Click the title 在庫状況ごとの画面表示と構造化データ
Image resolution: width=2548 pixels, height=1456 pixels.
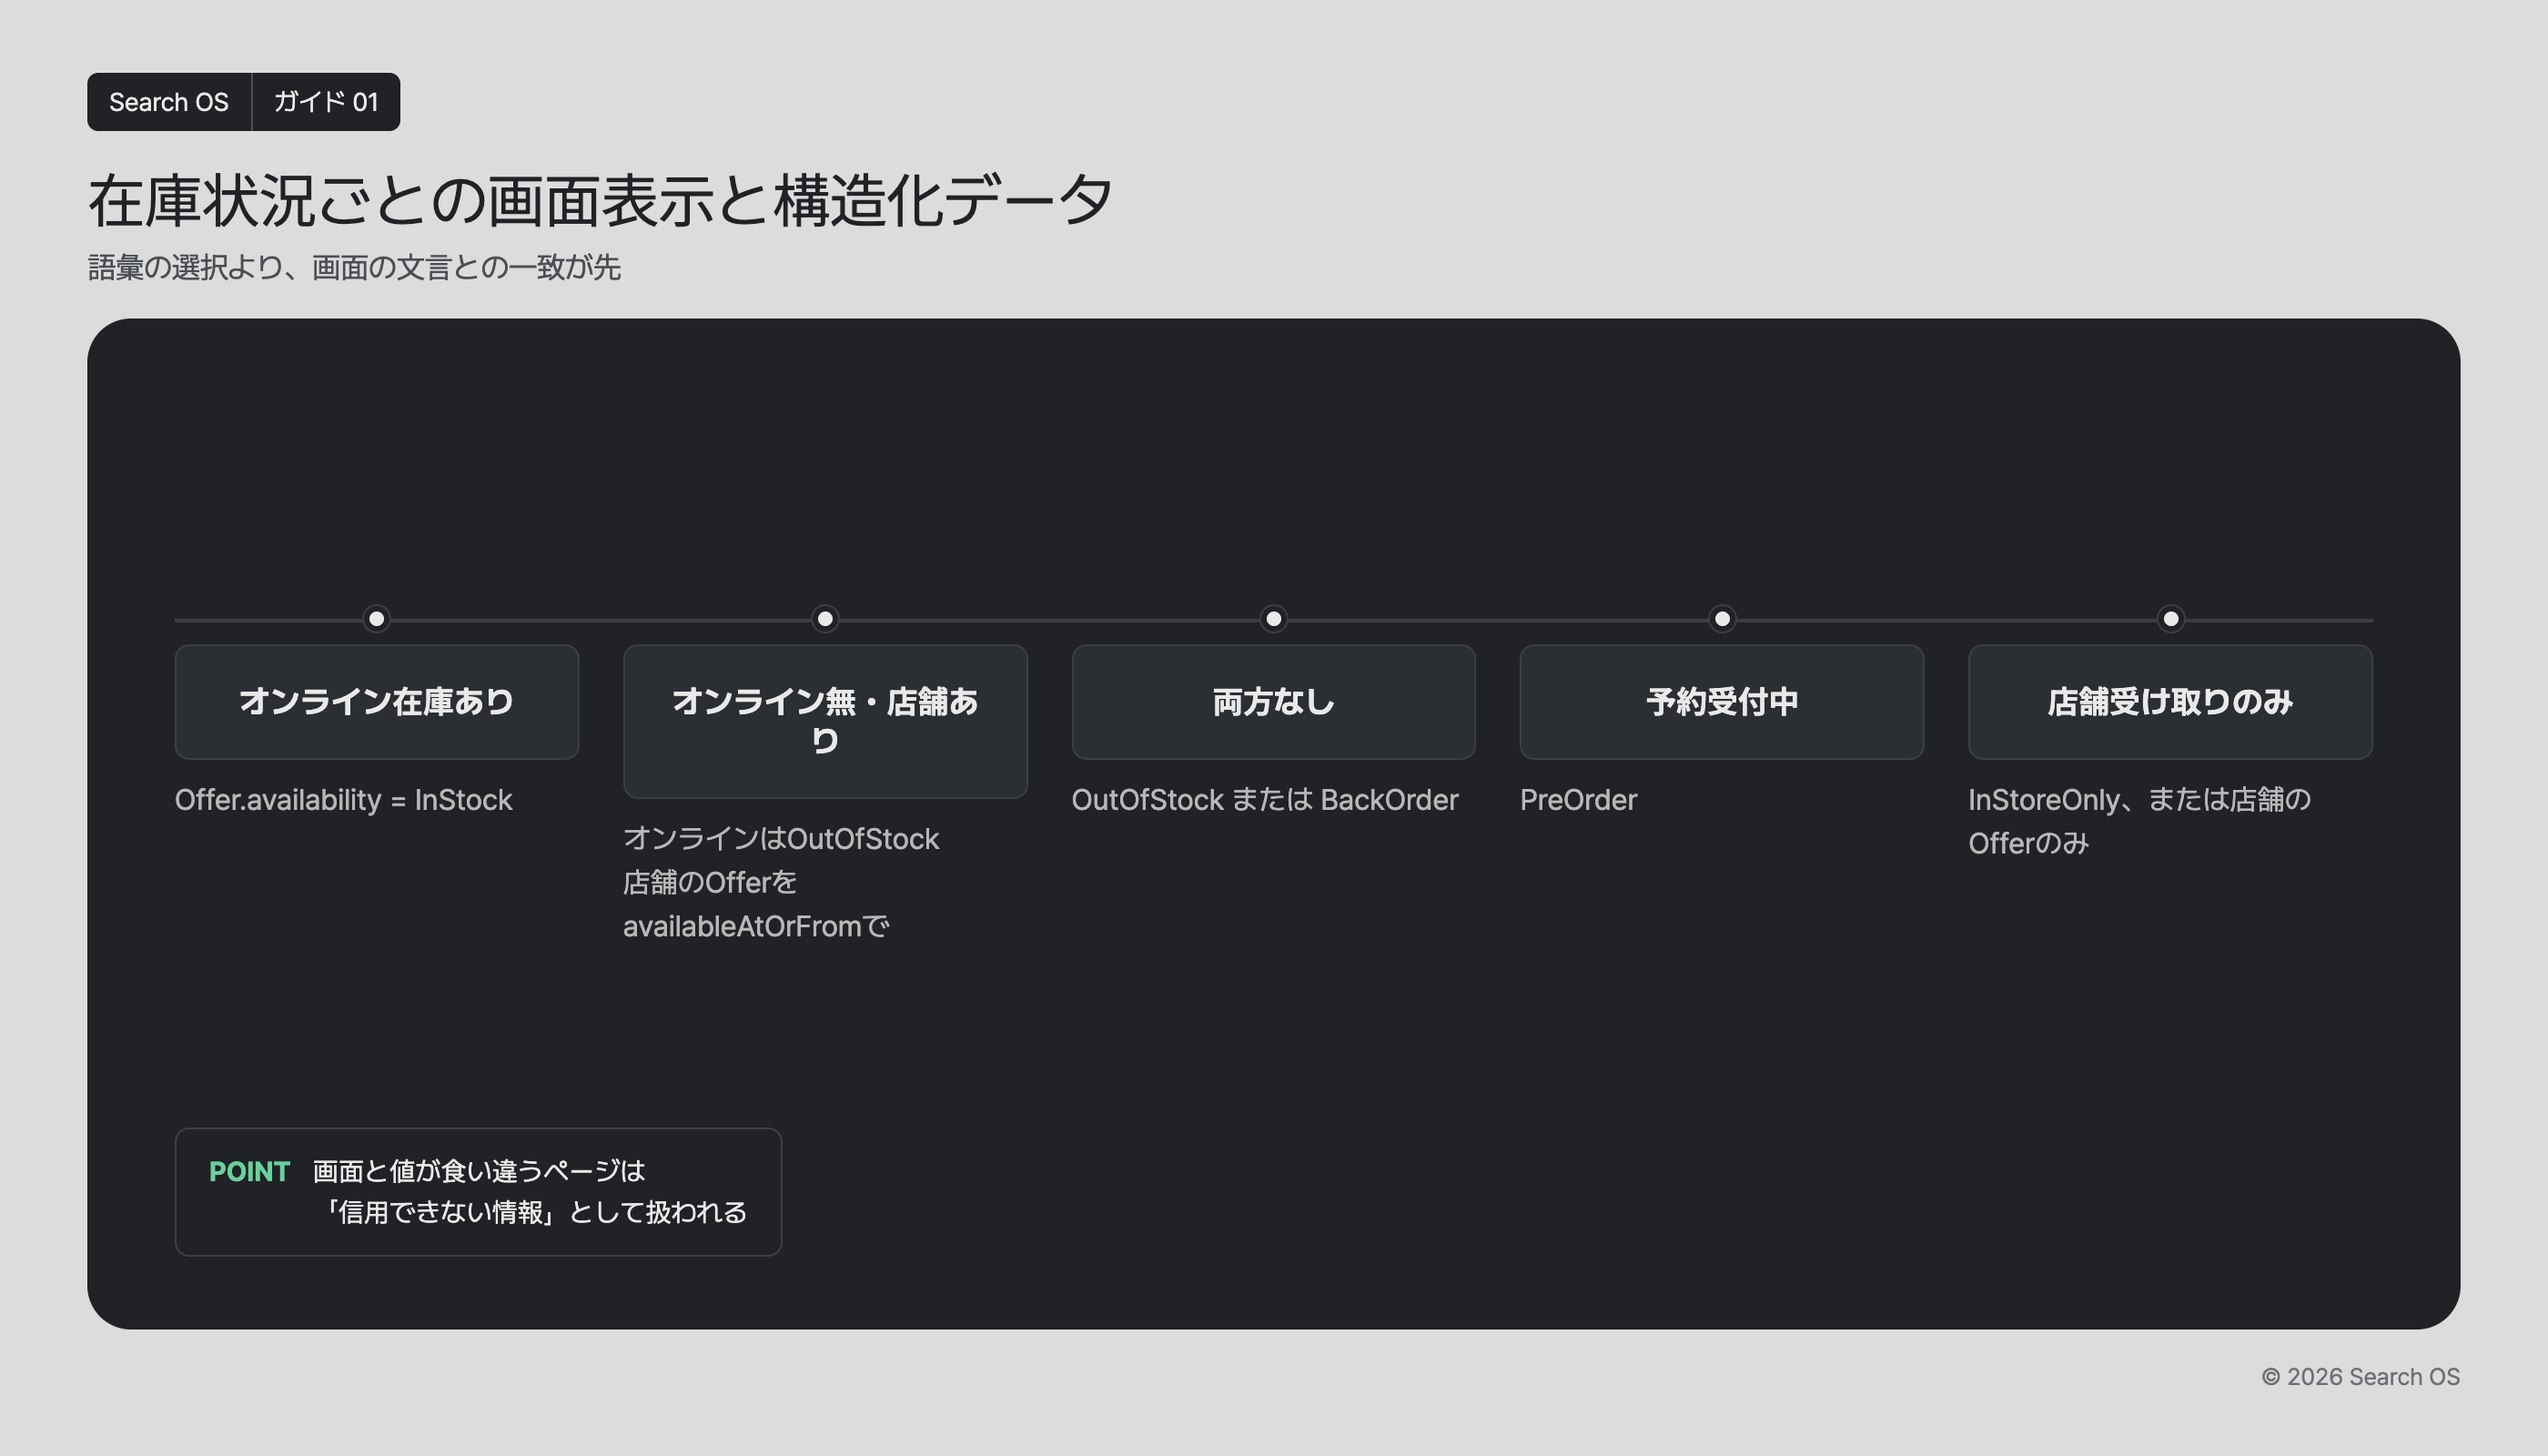pyautogui.click(x=600, y=201)
